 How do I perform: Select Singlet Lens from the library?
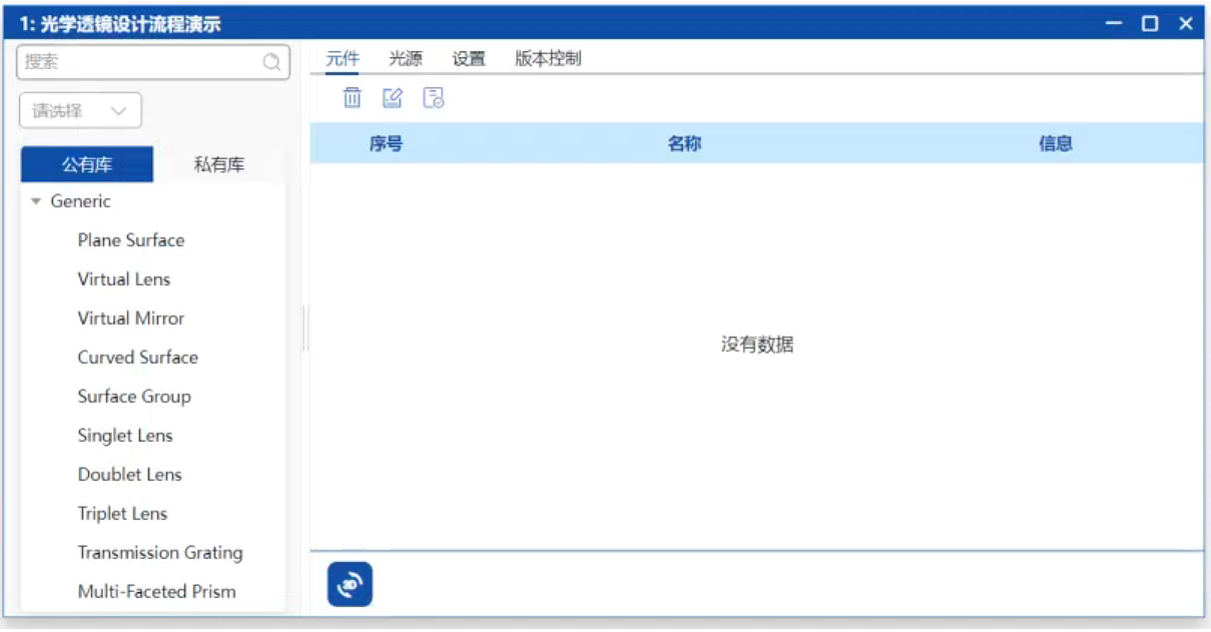(125, 436)
